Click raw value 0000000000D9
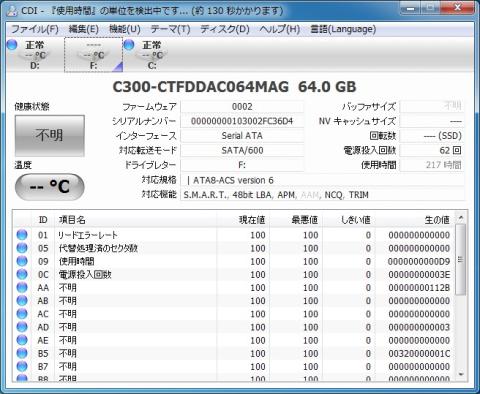 coord(419,261)
